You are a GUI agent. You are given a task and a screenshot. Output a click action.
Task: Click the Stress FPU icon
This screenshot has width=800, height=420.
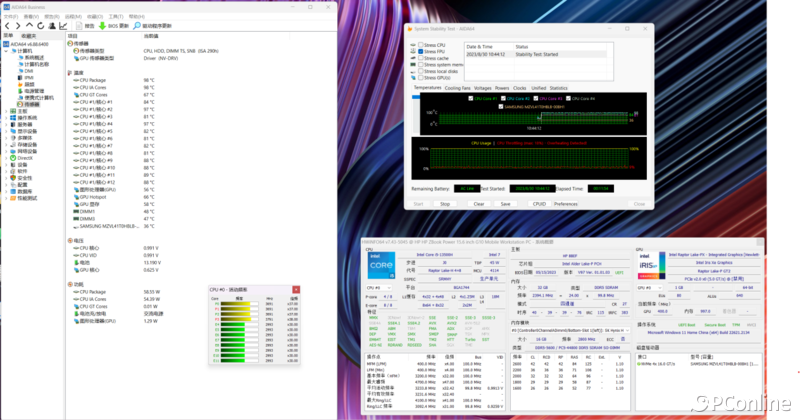click(x=413, y=52)
